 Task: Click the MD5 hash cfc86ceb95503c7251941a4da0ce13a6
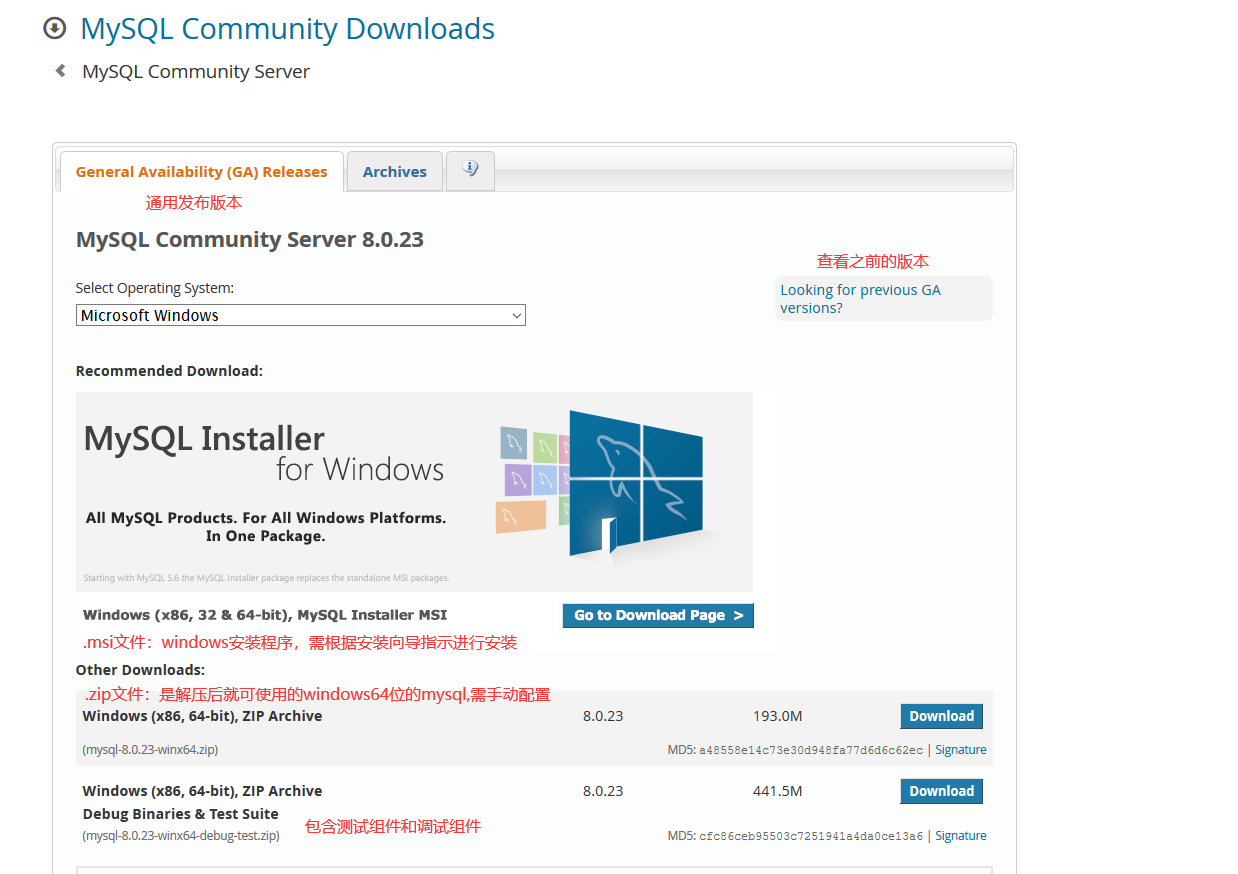(x=811, y=836)
